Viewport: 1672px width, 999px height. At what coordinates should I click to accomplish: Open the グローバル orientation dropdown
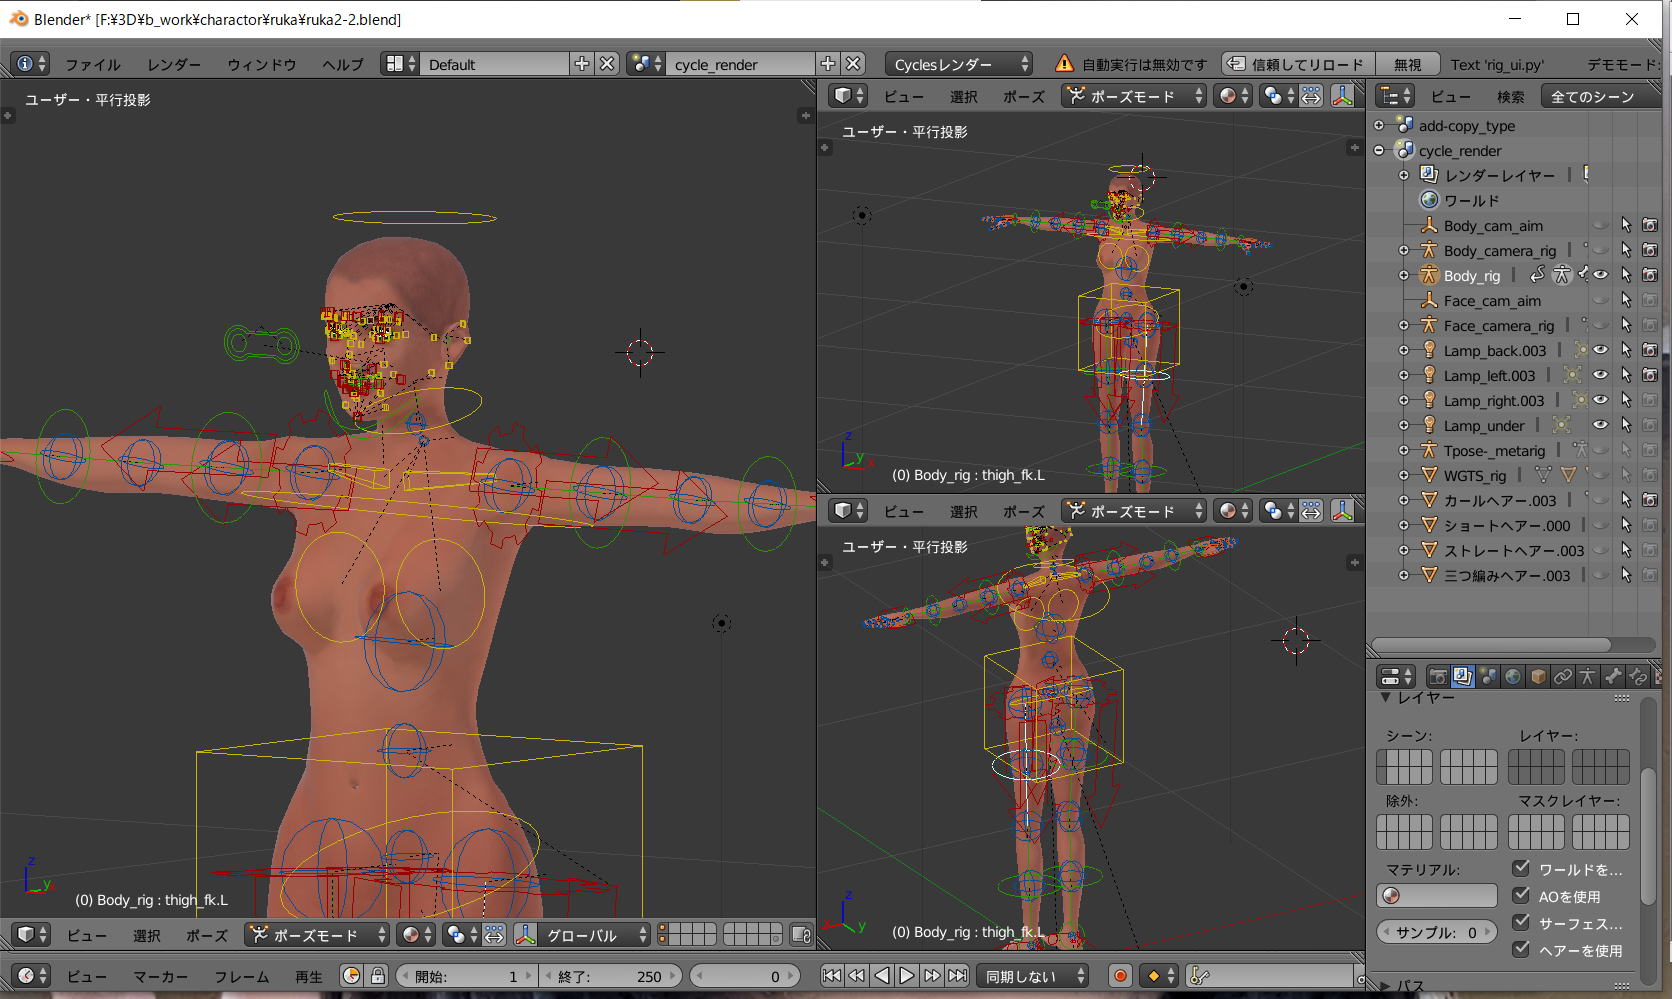[x=595, y=935]
